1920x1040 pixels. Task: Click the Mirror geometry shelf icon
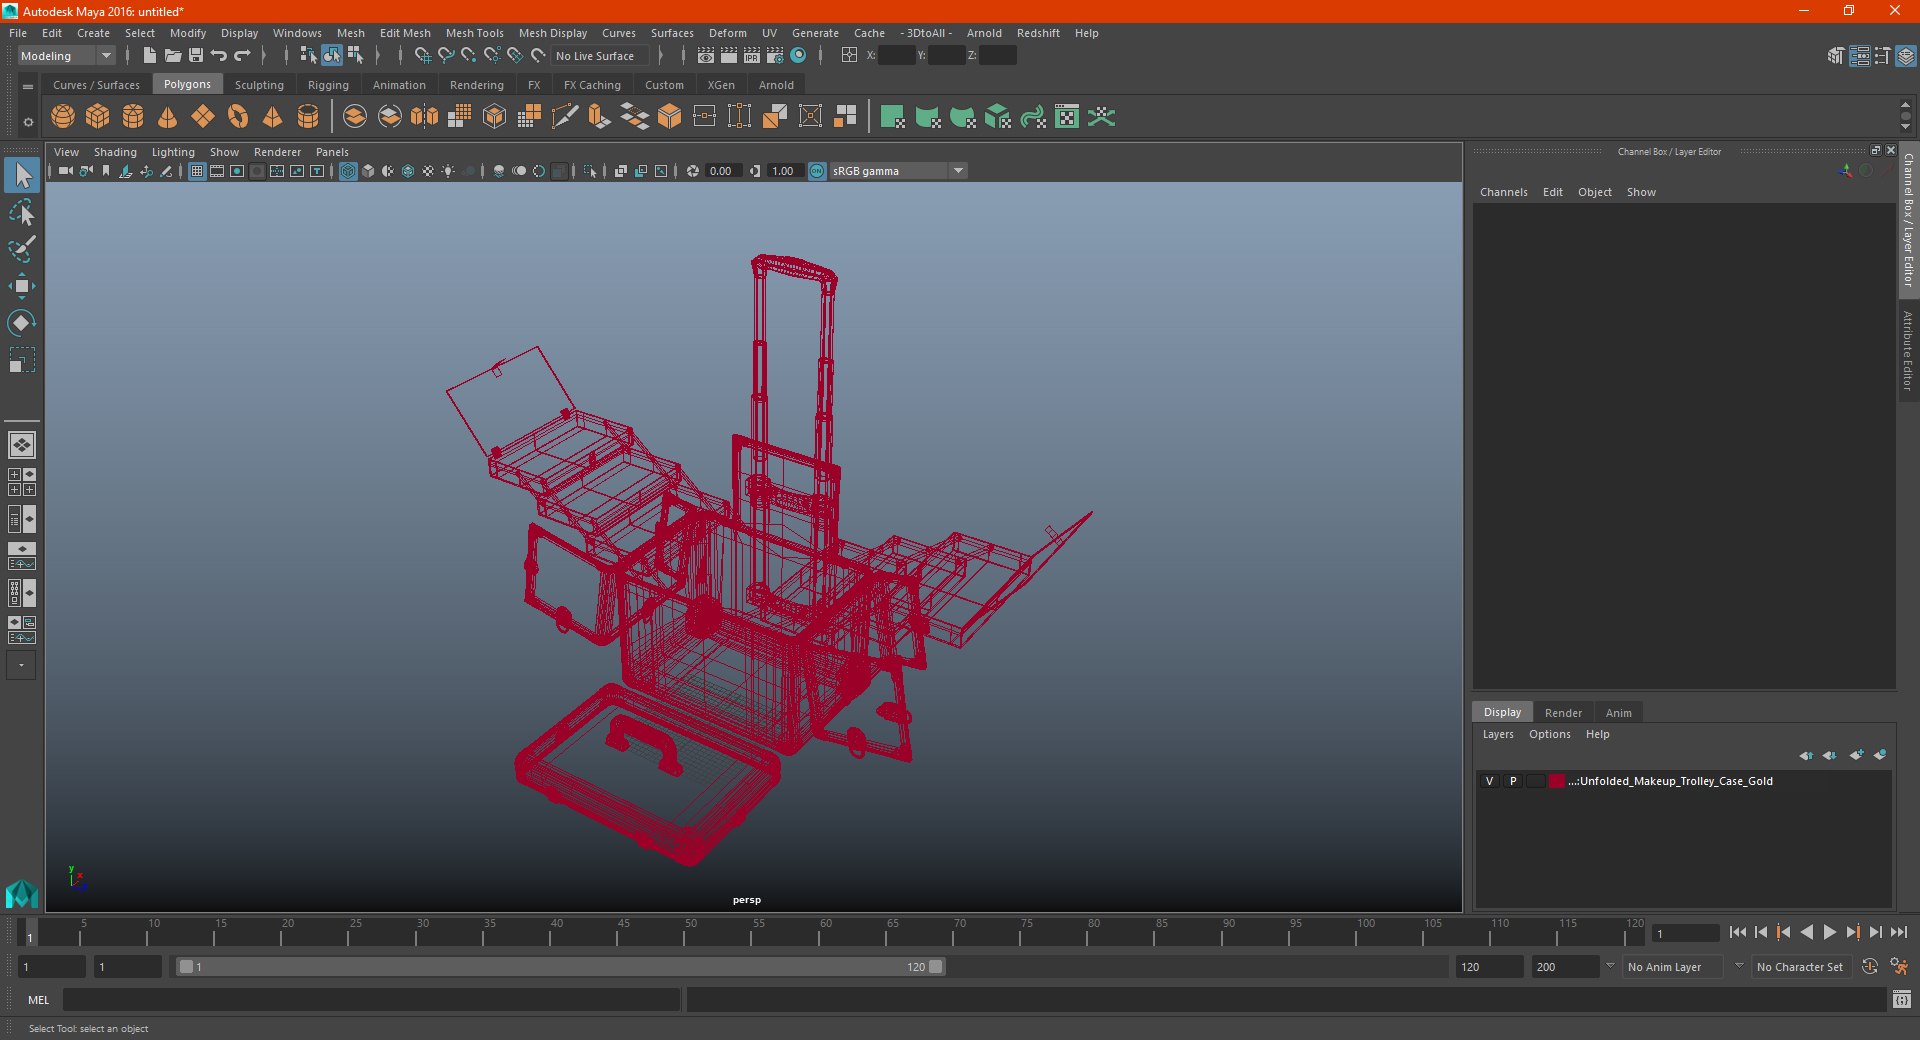coord(425,117)
